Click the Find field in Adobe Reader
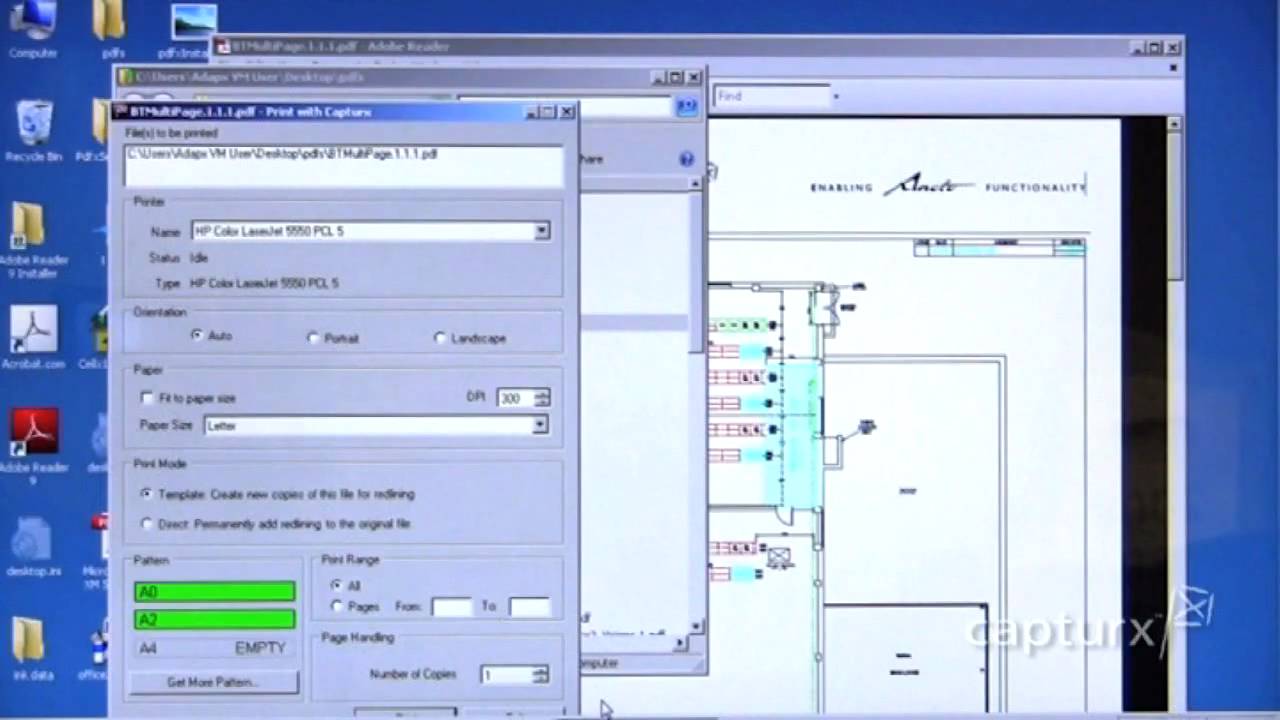Screen dimensions: 1280x720 772,96
